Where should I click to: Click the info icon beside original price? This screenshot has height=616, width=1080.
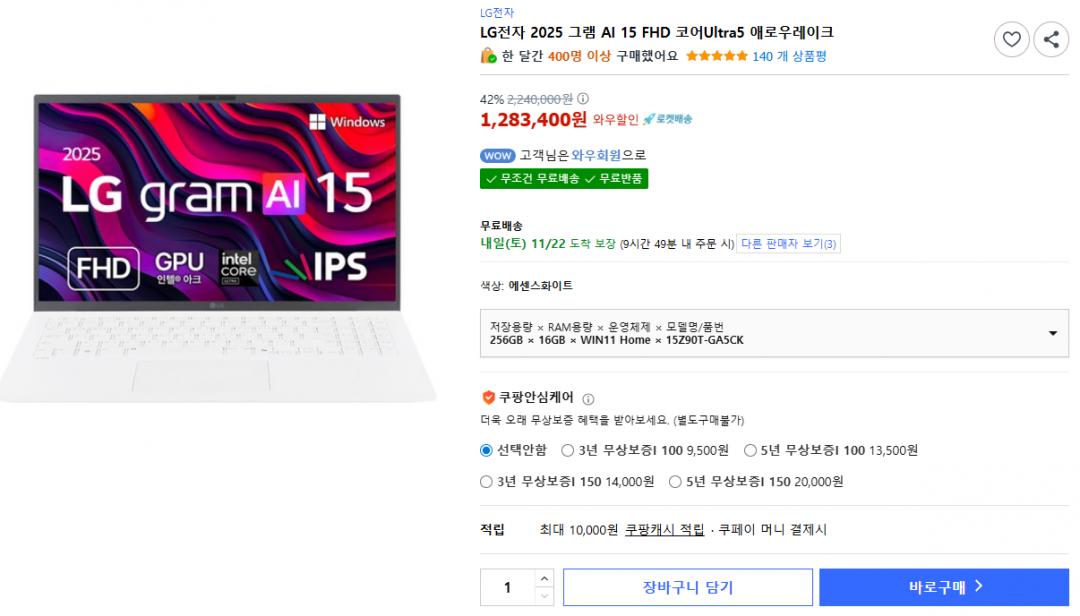tap(583, 99)
